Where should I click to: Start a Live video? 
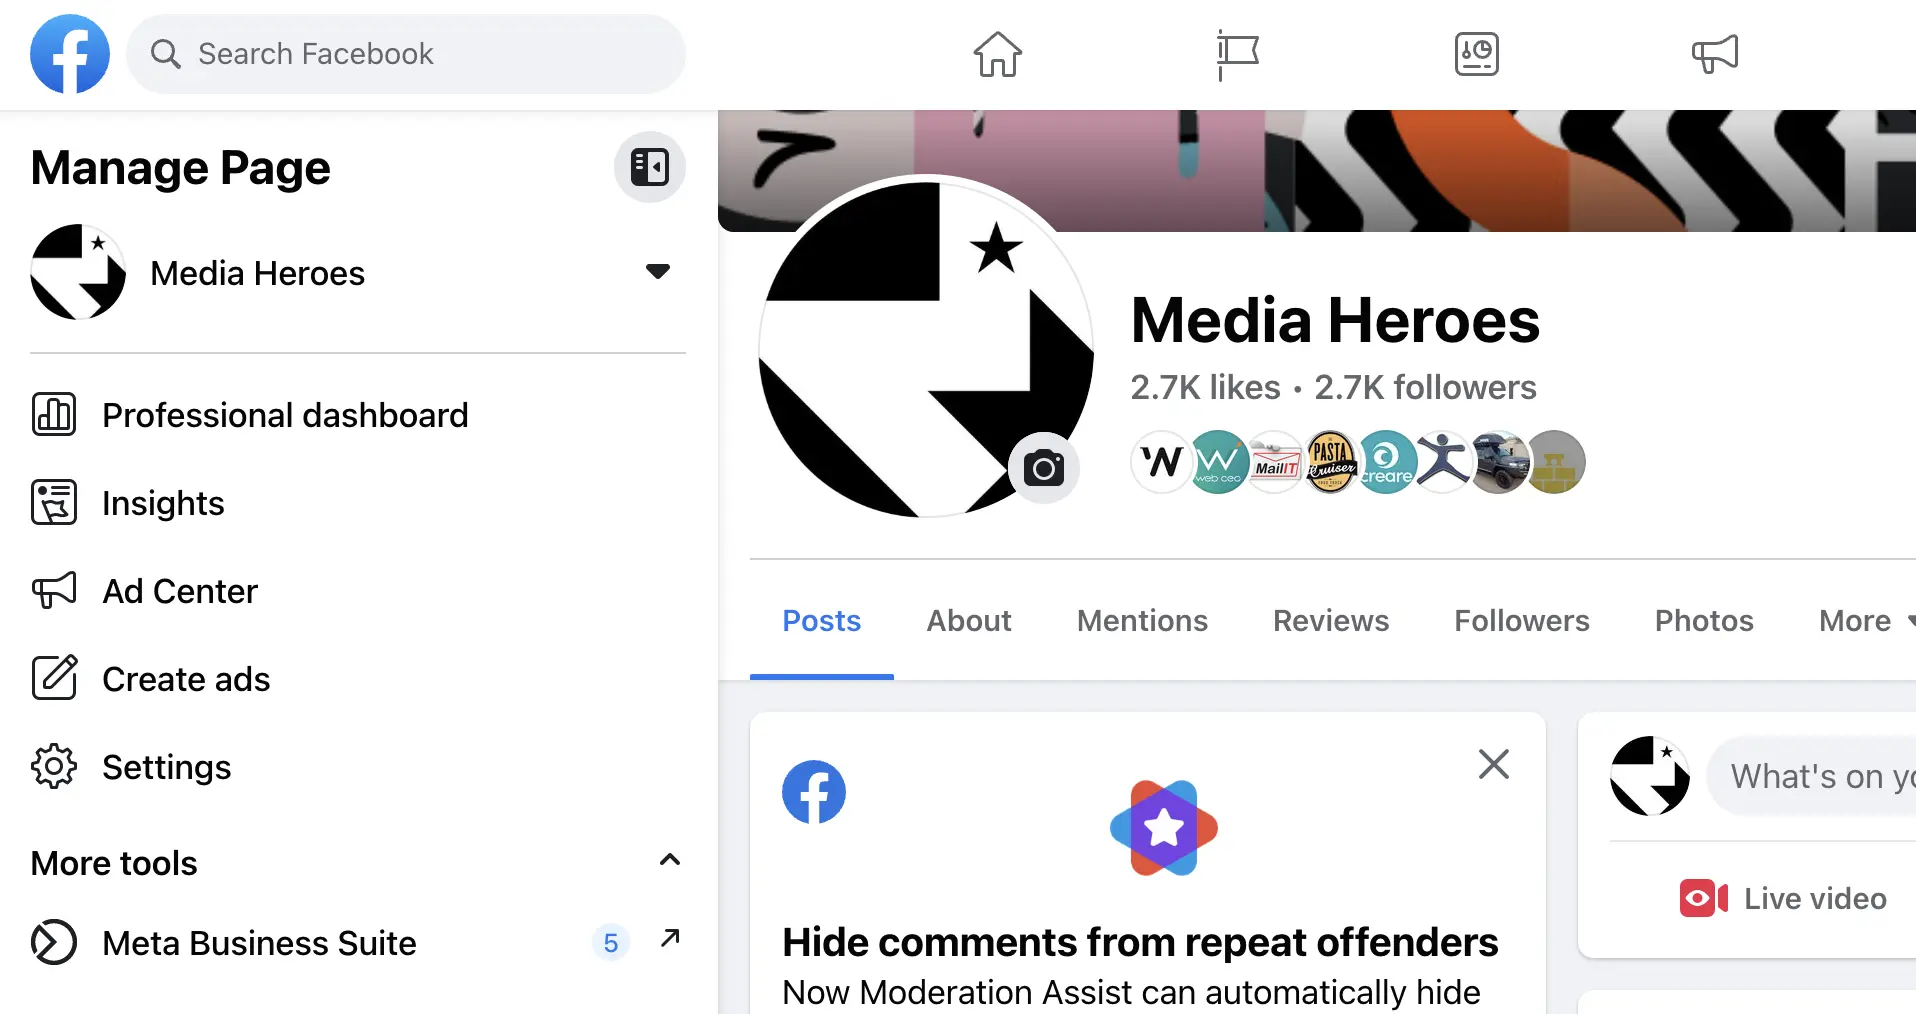tap(1784, 898)
